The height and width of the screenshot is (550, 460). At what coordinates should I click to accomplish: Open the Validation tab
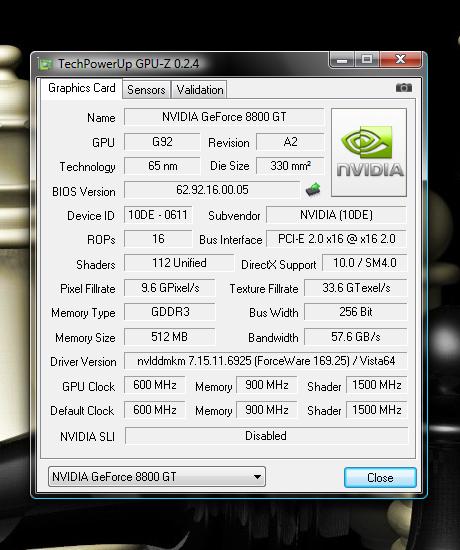pyautogui.click(x=200, y=90)
